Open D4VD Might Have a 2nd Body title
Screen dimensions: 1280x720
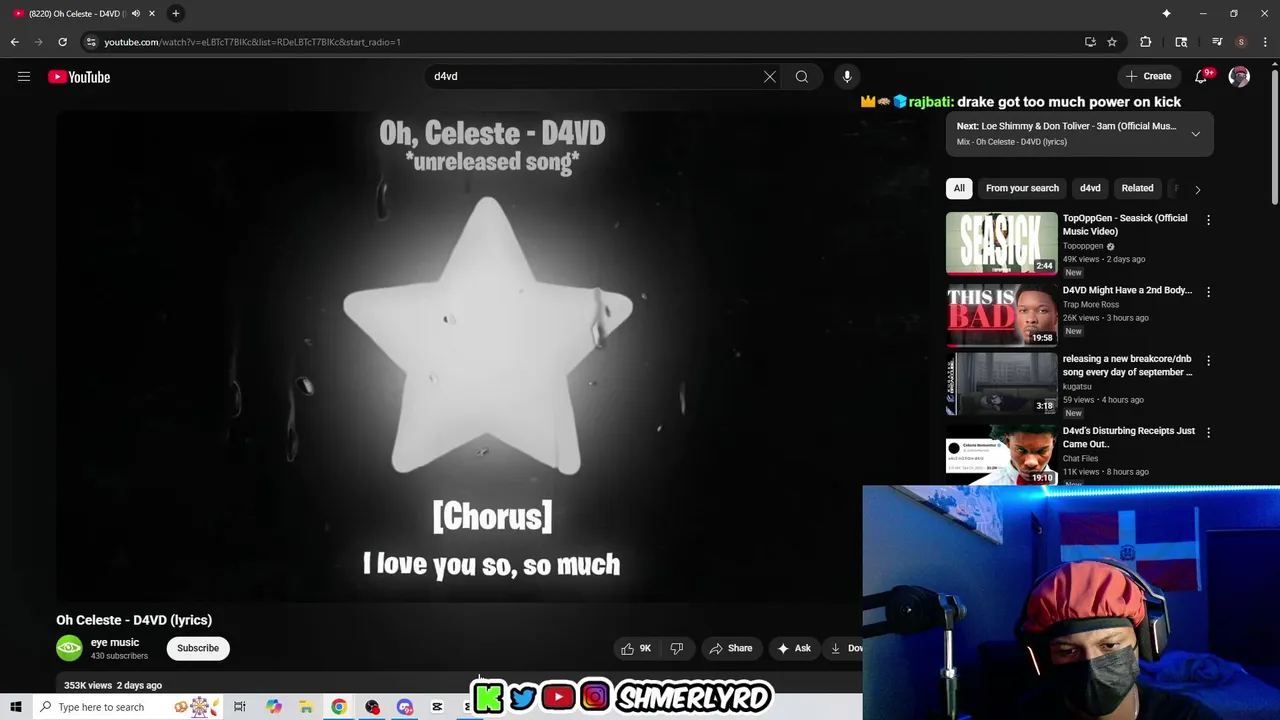(1127, 290)
